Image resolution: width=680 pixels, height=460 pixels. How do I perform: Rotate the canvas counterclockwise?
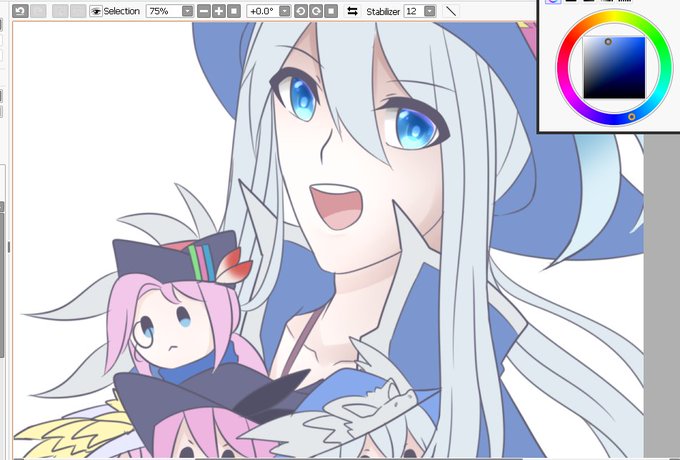tap(301, 11)
